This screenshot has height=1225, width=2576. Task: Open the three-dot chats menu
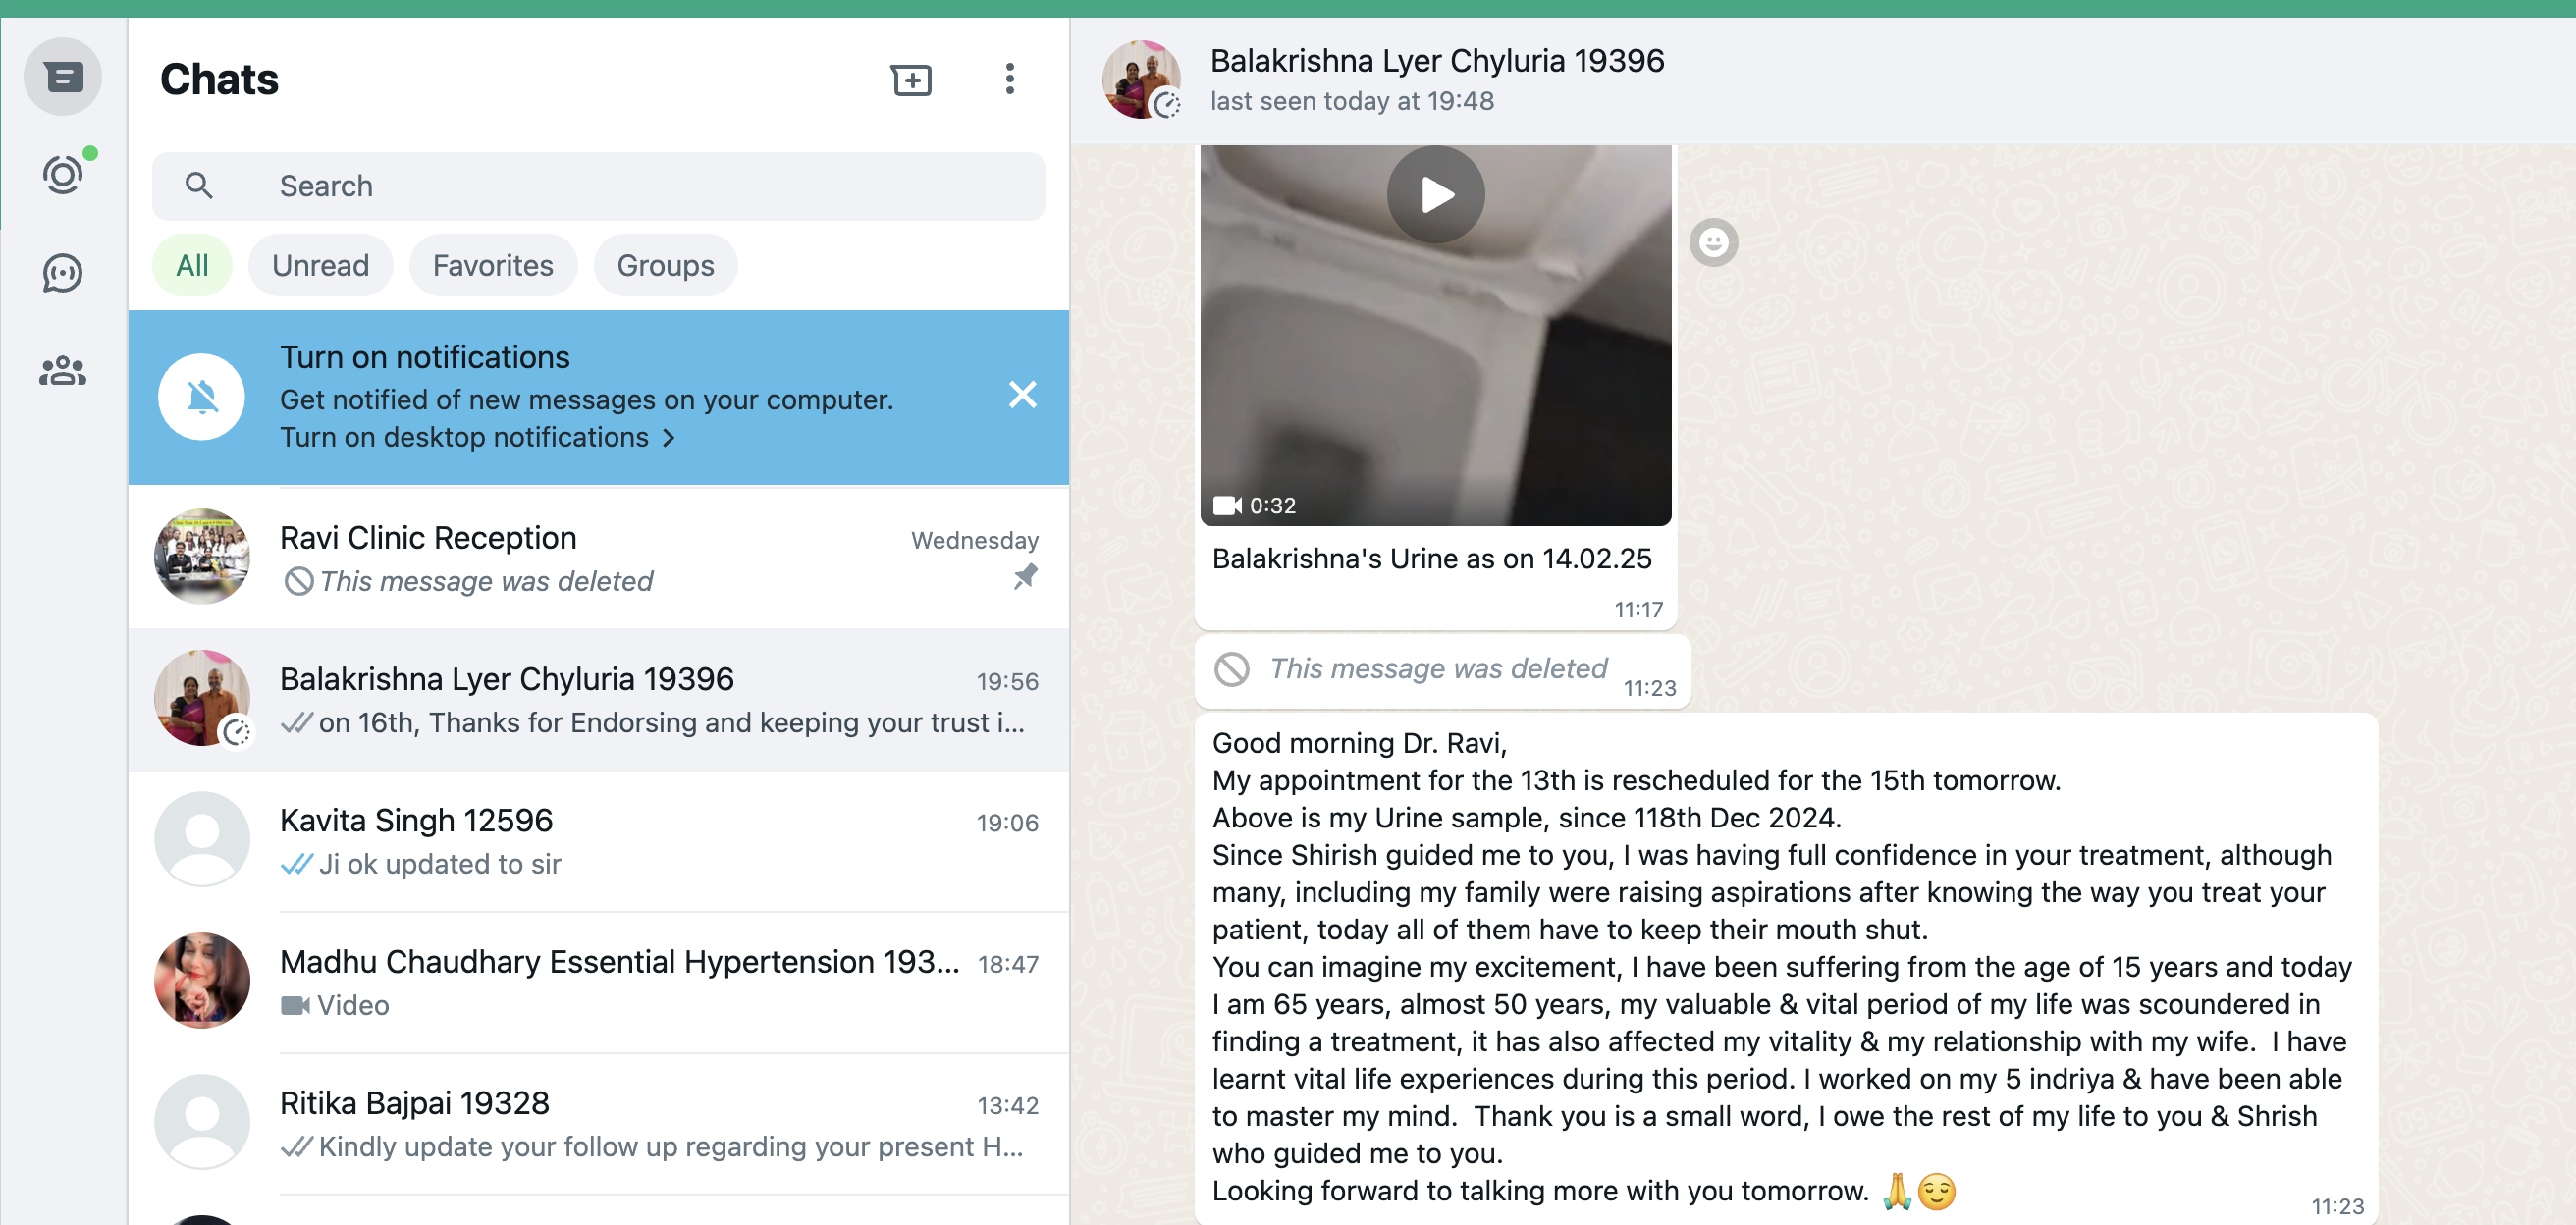pyautogui.click(x=1009, y=79)
